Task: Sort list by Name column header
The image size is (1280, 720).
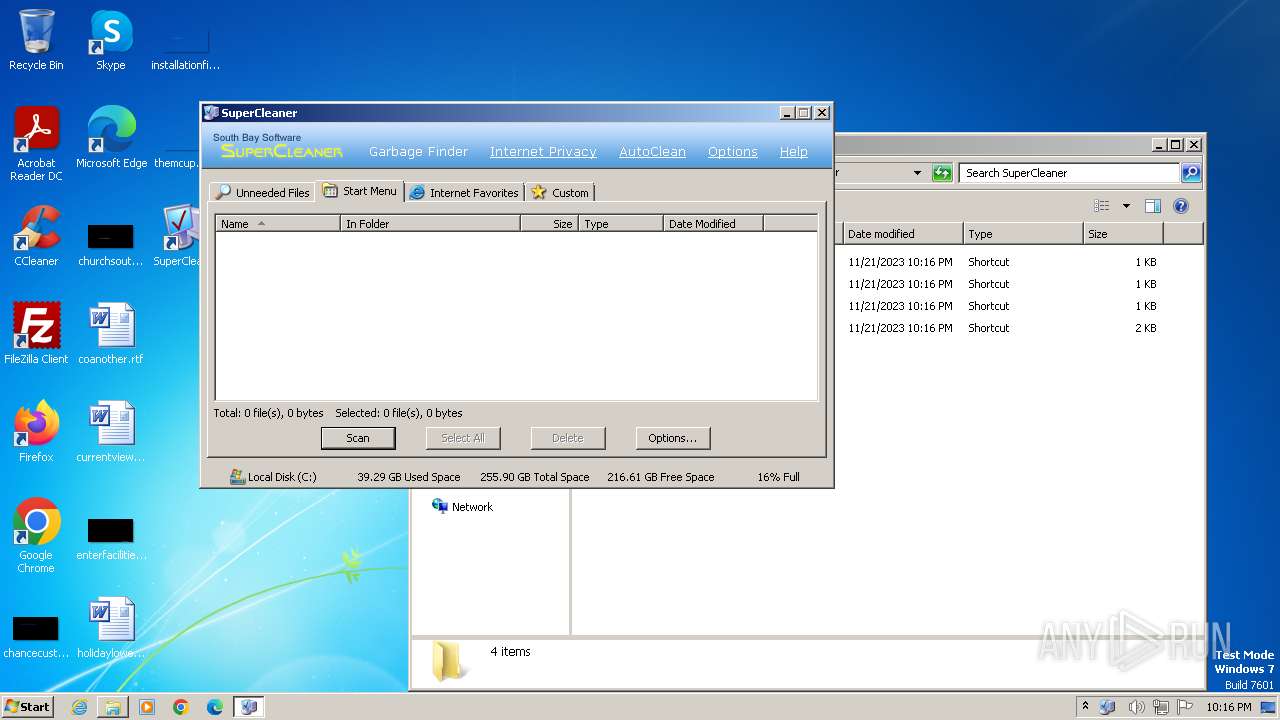Action: coord(278,224)
